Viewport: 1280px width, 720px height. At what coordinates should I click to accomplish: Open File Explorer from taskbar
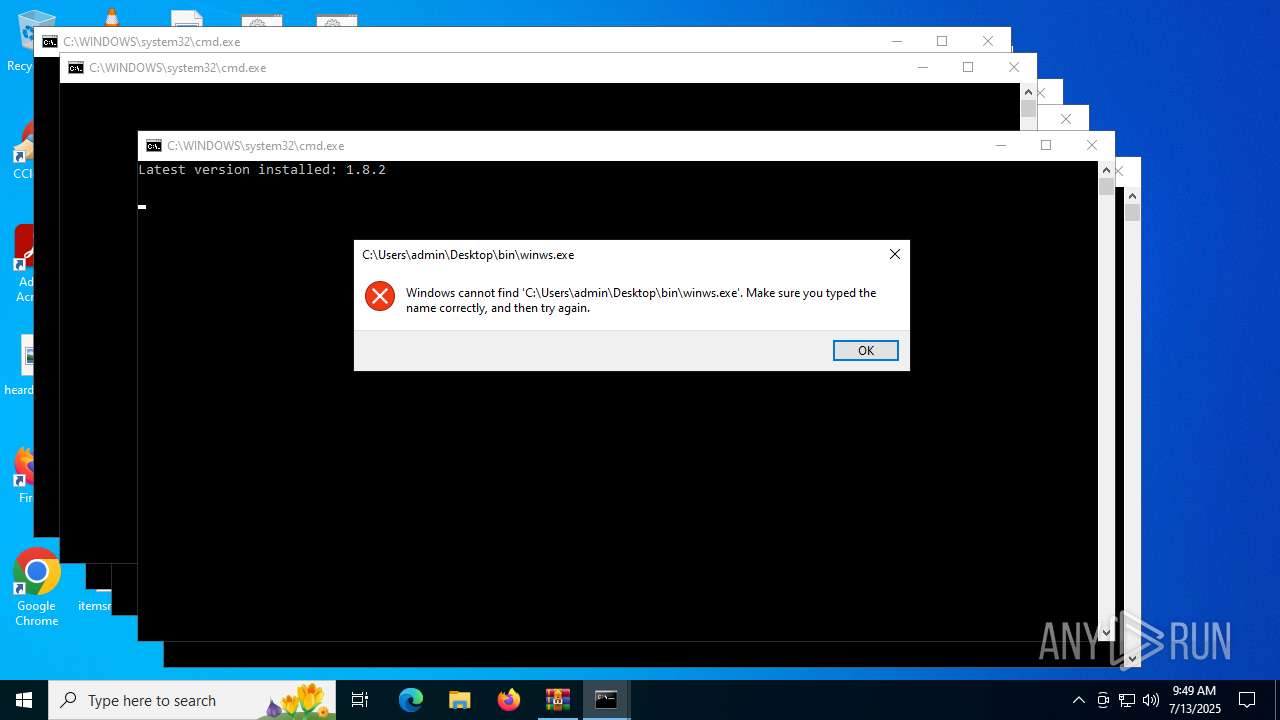460,700
